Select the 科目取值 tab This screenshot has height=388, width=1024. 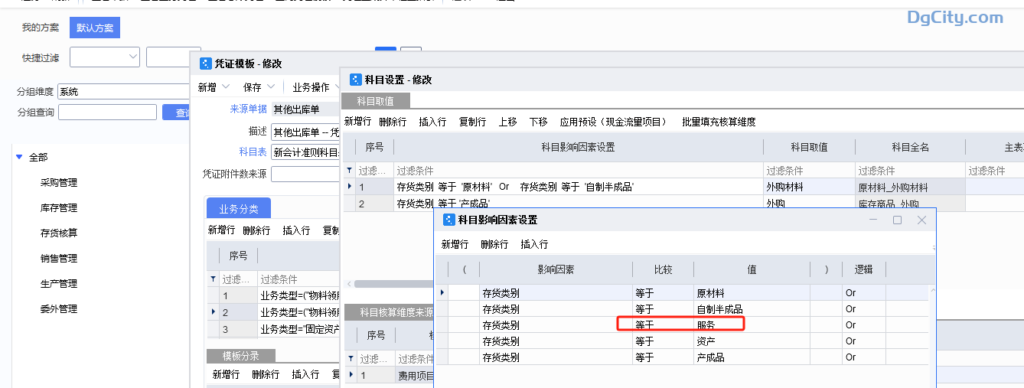pyautogui.click(x=376, y=101)
